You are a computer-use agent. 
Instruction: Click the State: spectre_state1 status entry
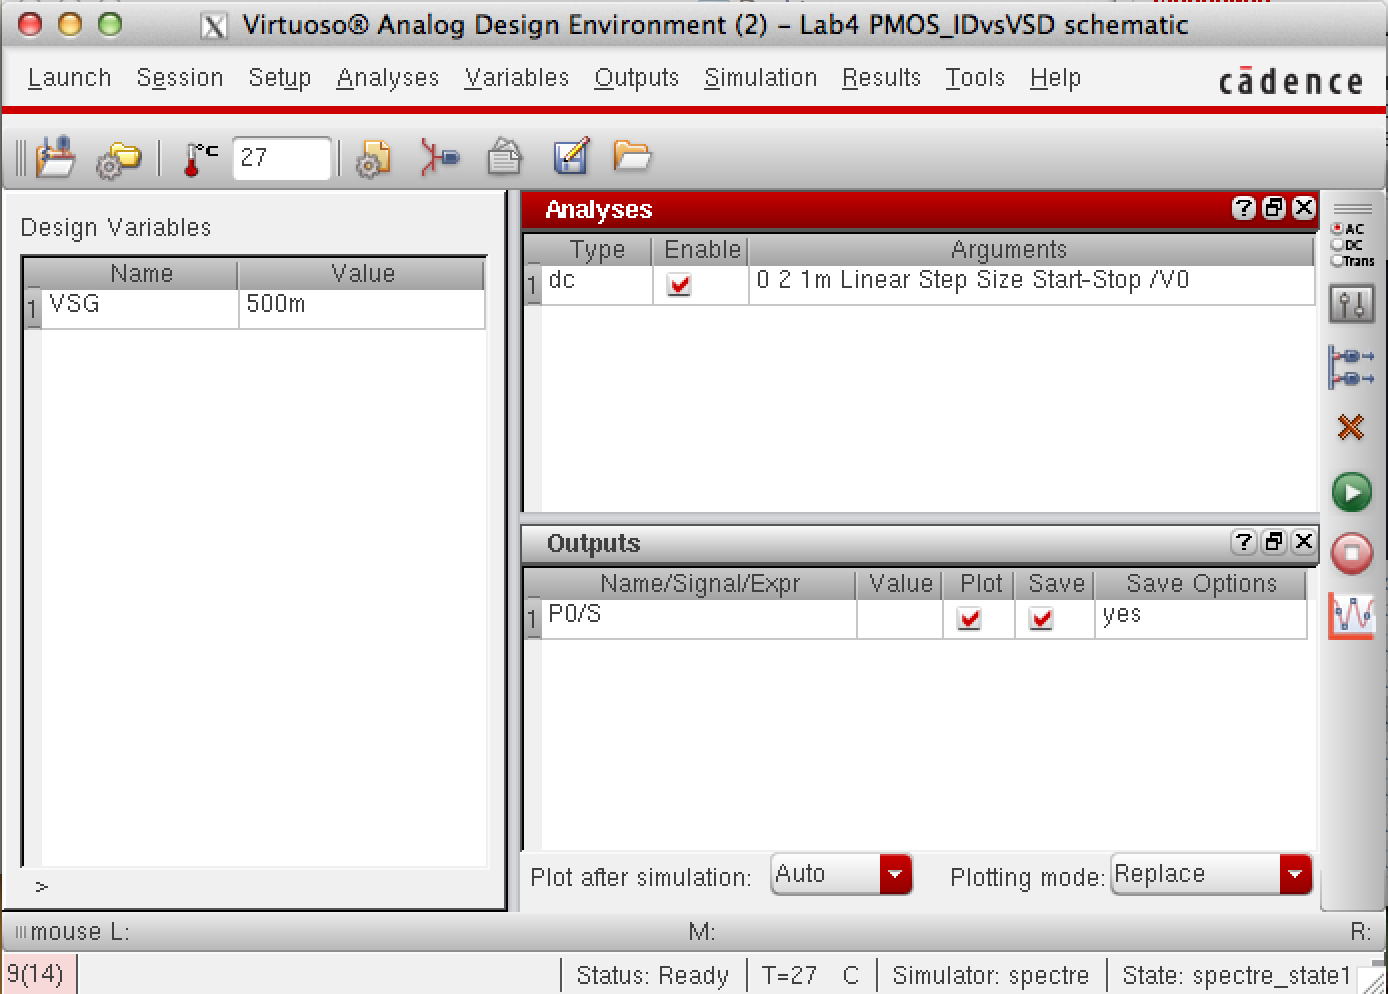tap(1236, 975)
